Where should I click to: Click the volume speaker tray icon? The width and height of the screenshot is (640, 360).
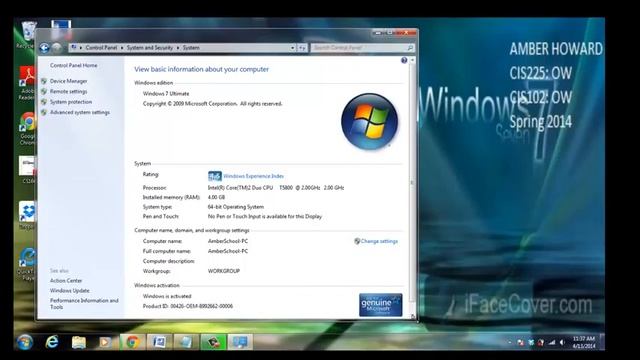point(562,342)
